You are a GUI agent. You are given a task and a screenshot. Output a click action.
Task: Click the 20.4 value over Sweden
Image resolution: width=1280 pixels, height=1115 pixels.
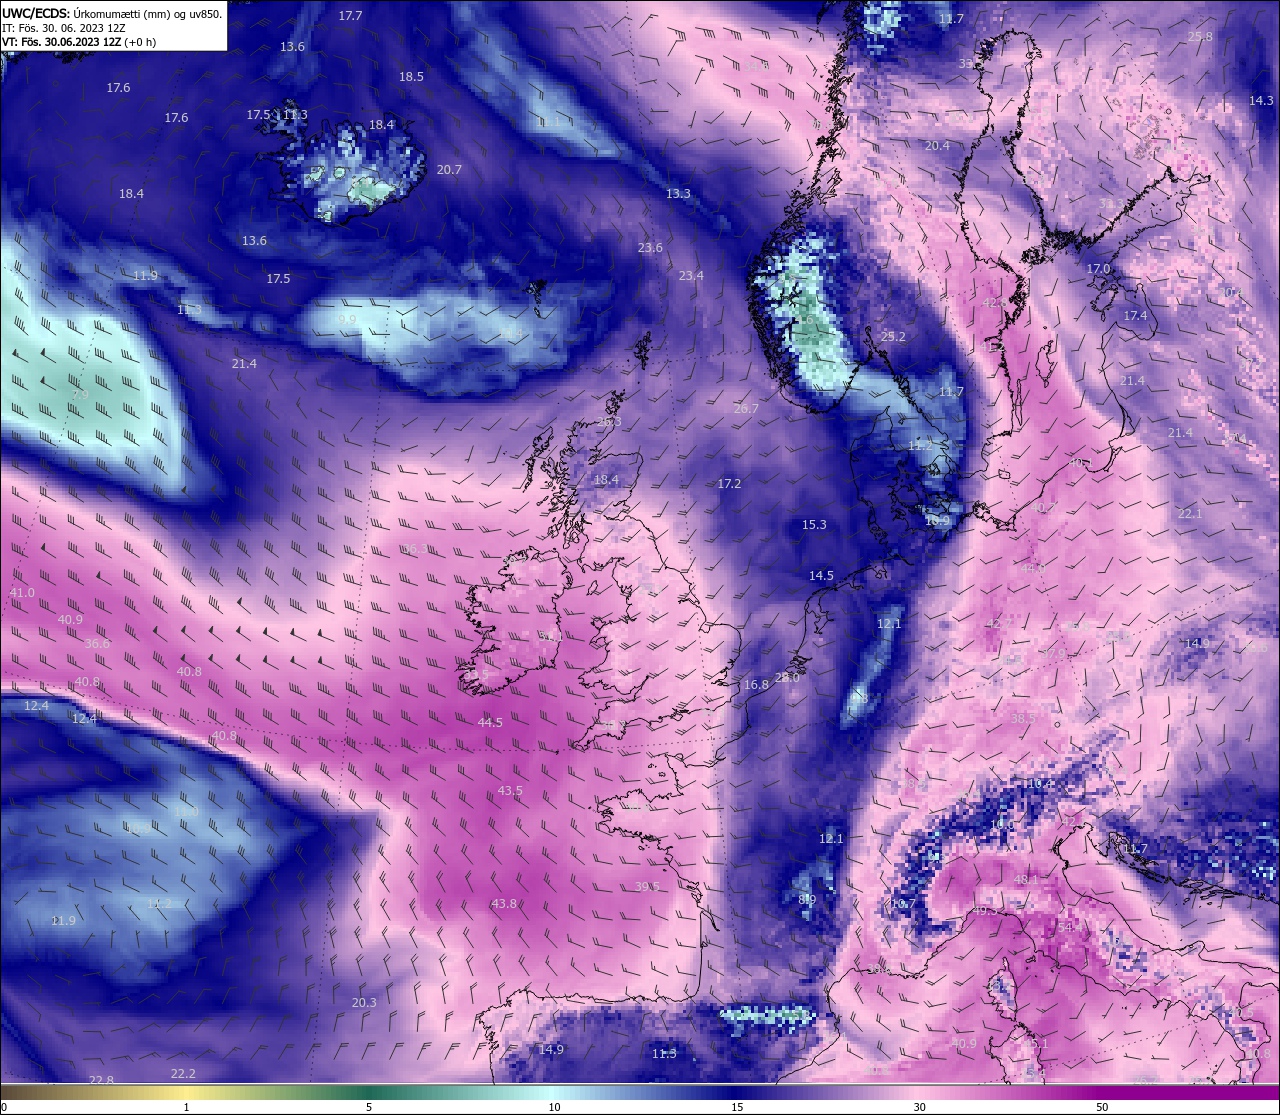point(937,146)
